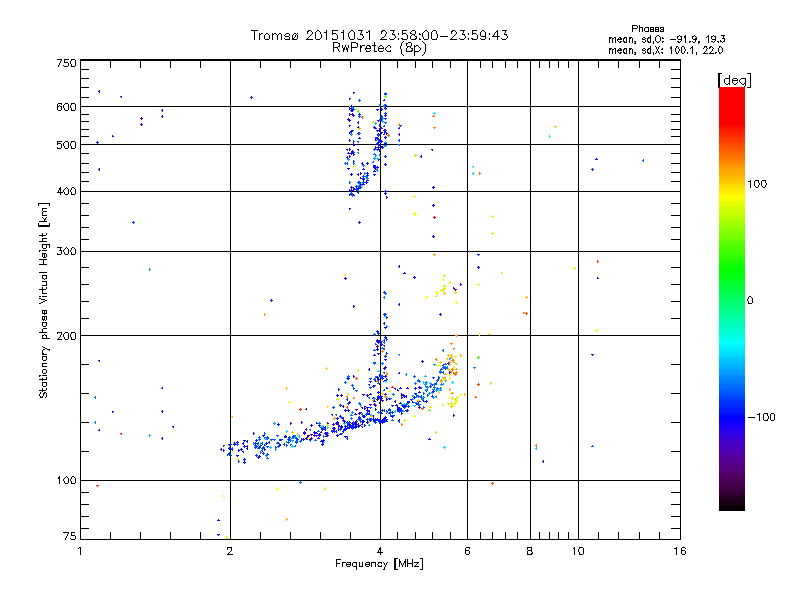
Task: Click the y-axis tick label '100'
Action: [x=66, y=481]
